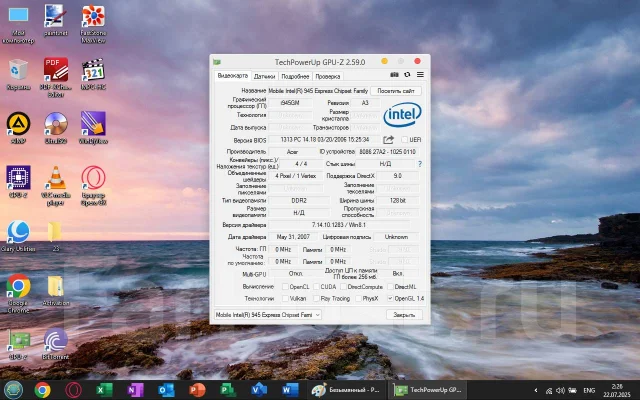Click the ENG language indicator

[589, 390]
